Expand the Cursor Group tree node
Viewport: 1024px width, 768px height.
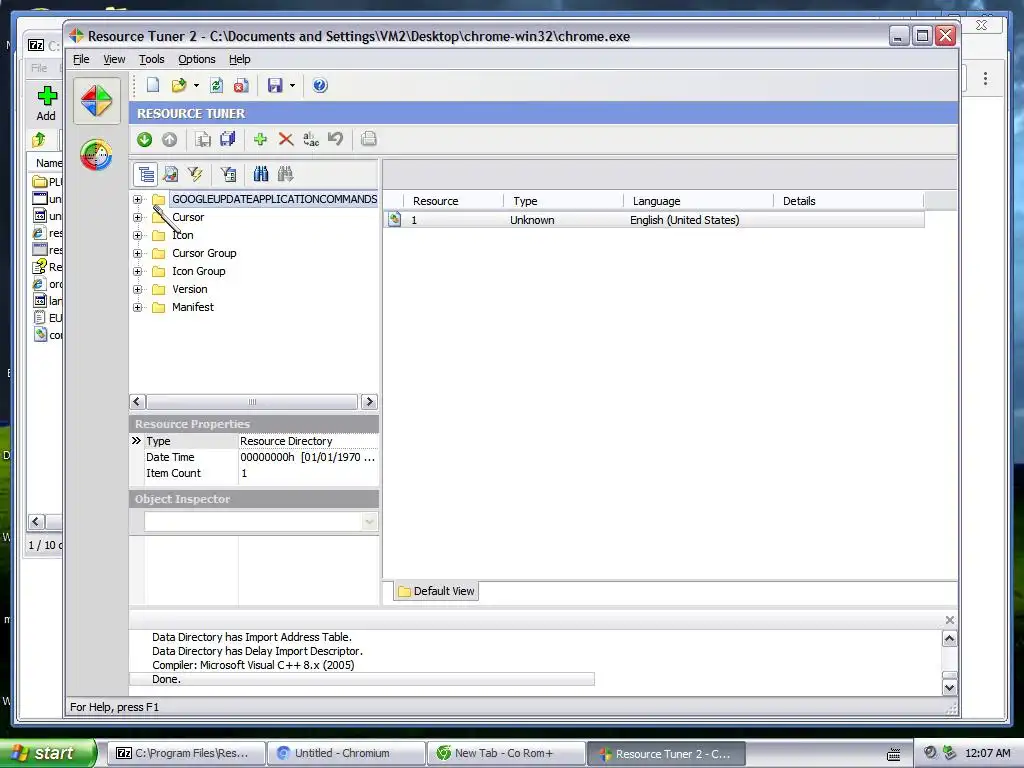[137, 253]
